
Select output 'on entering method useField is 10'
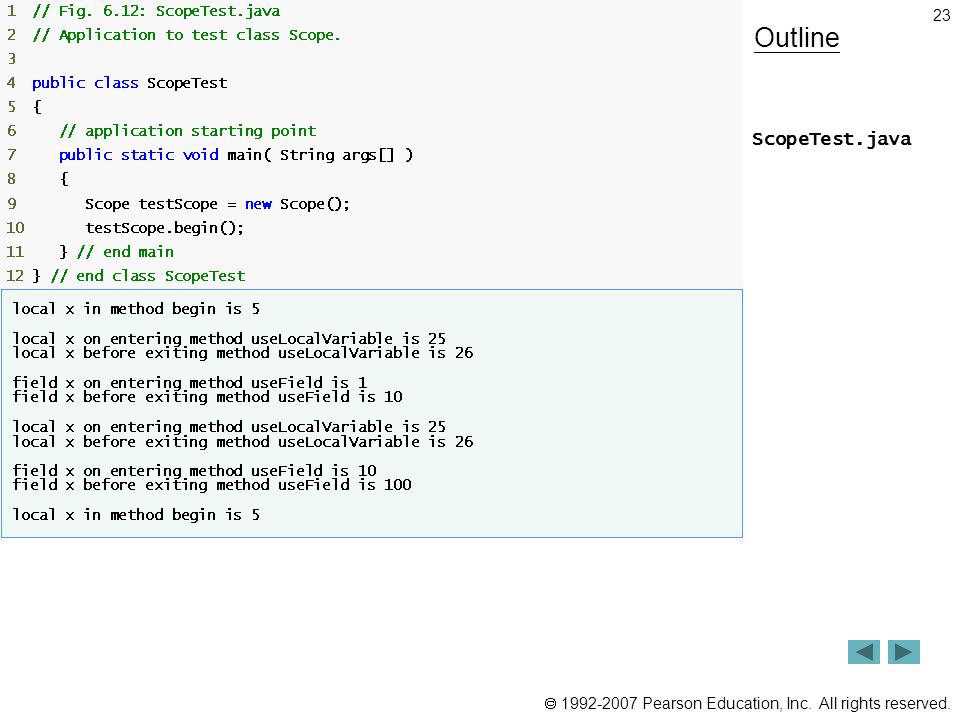pos(194,471)
